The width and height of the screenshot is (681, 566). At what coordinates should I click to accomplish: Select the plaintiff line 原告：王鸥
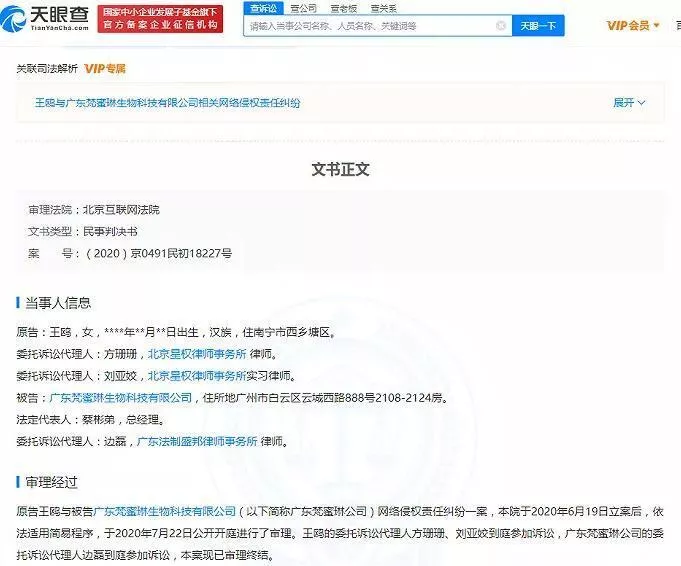tap(175, 332)
